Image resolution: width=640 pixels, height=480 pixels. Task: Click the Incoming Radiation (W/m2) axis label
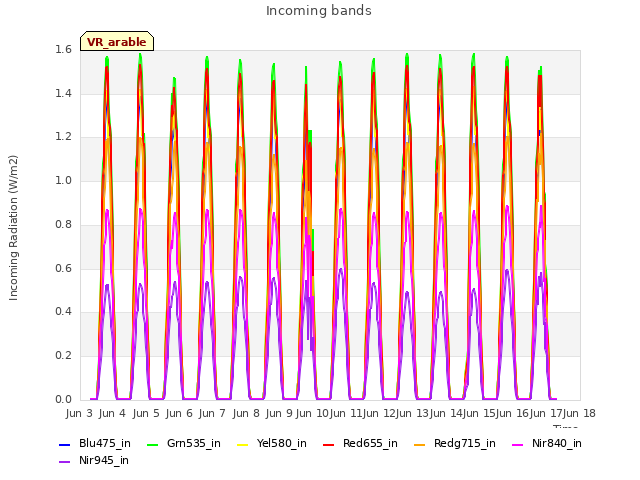[13, 228]
